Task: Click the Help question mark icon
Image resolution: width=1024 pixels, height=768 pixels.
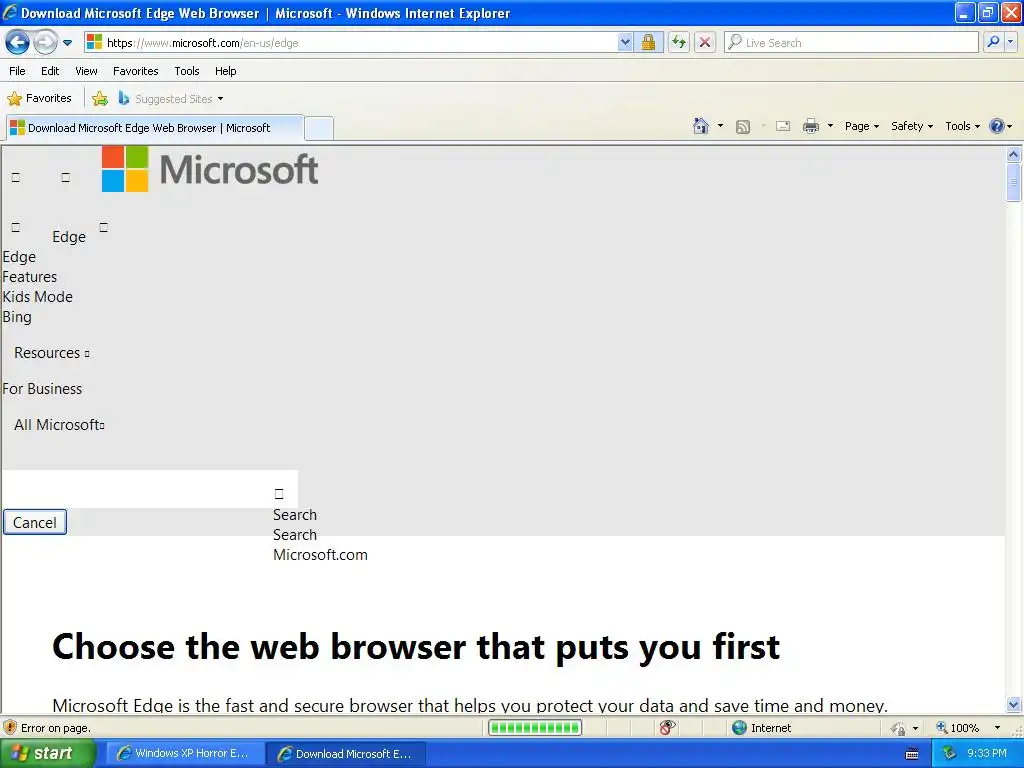Action: point(997,126)
